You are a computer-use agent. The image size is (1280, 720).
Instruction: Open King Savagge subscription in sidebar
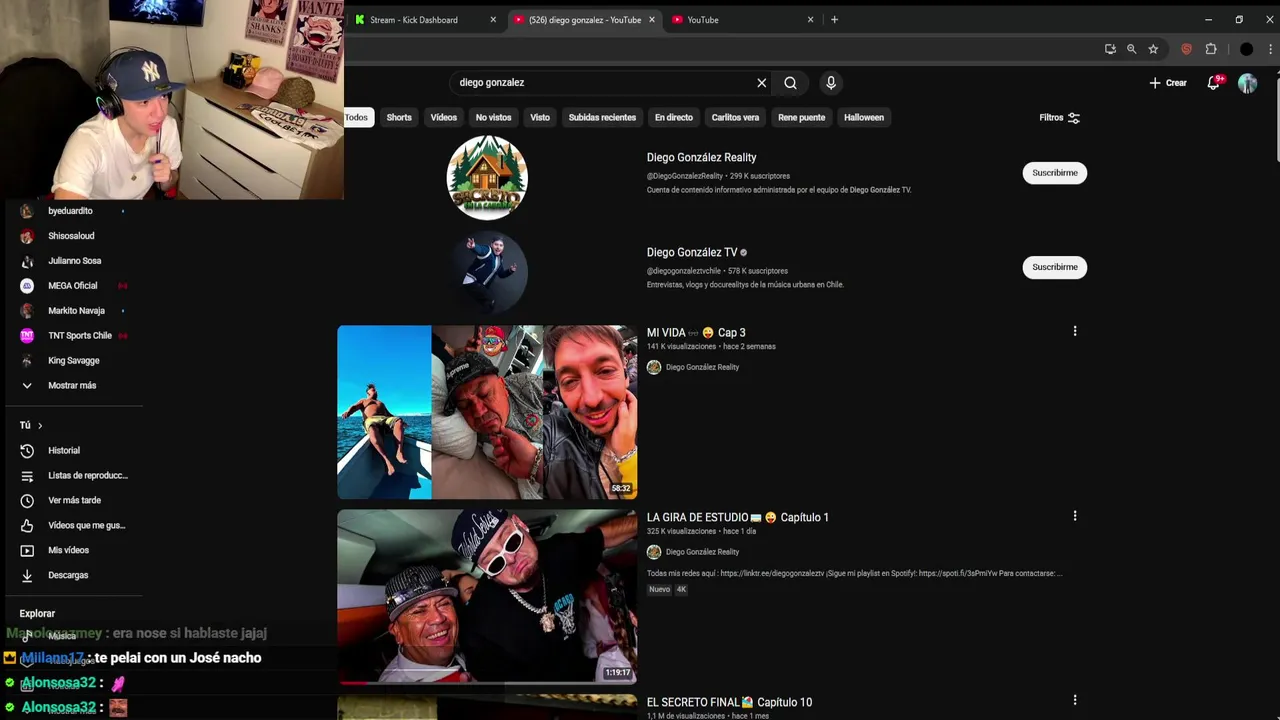click(x=72, y=361)
